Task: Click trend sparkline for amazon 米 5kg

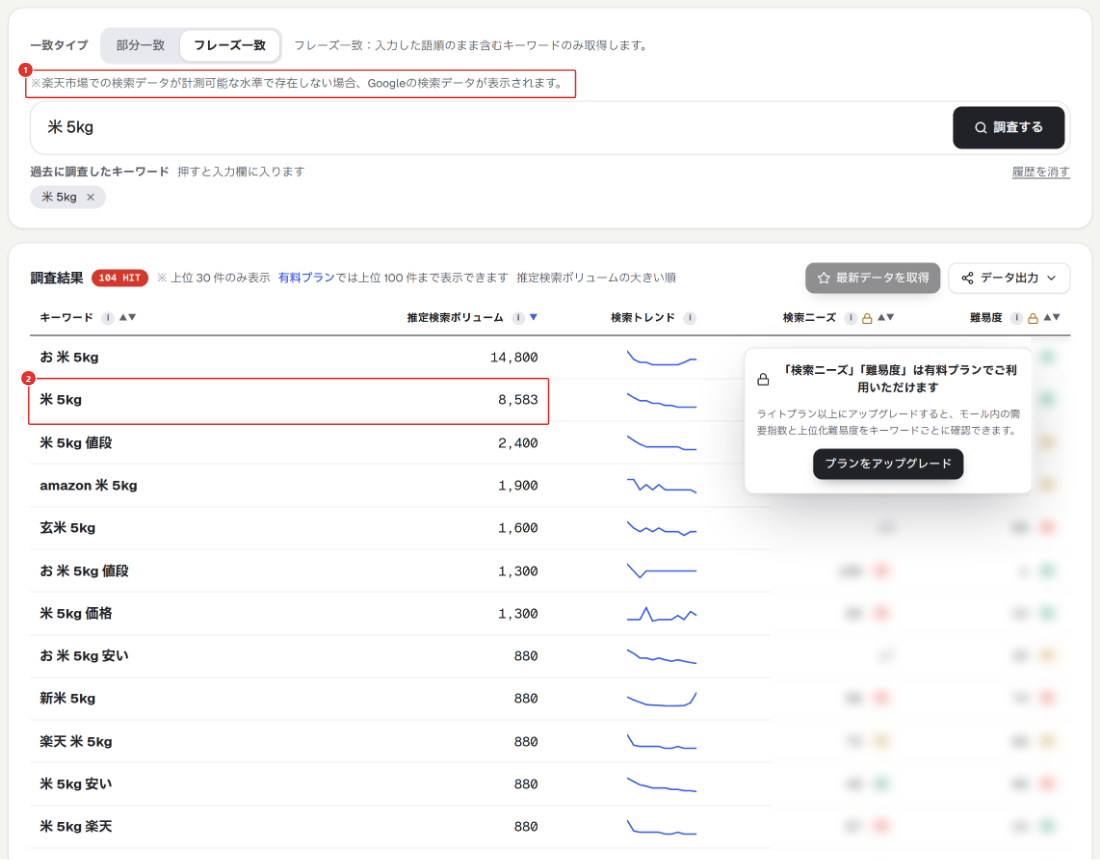Action: click(662, 485)
